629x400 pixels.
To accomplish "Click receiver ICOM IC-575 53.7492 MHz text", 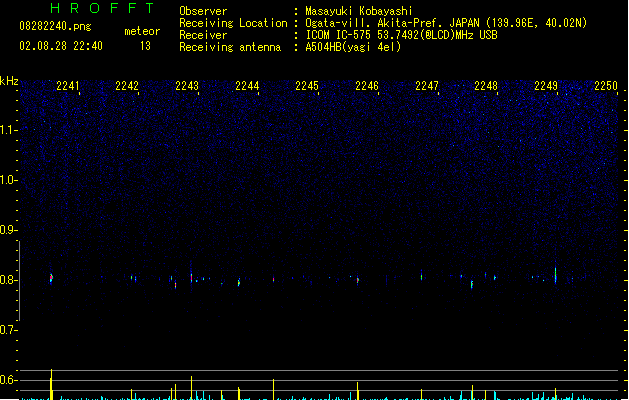I will pyautogui.click(x=402, y=35).
